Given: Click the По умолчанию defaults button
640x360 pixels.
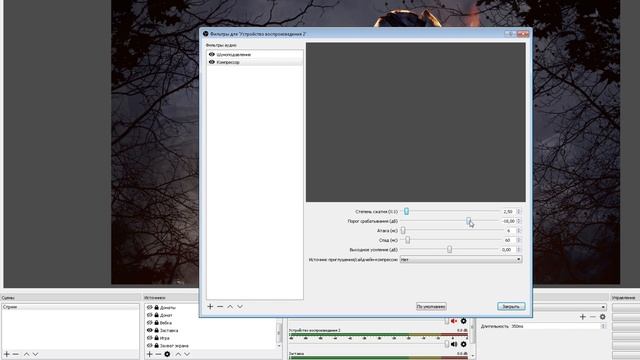Looking at the screenshot, I should point(431,307).
